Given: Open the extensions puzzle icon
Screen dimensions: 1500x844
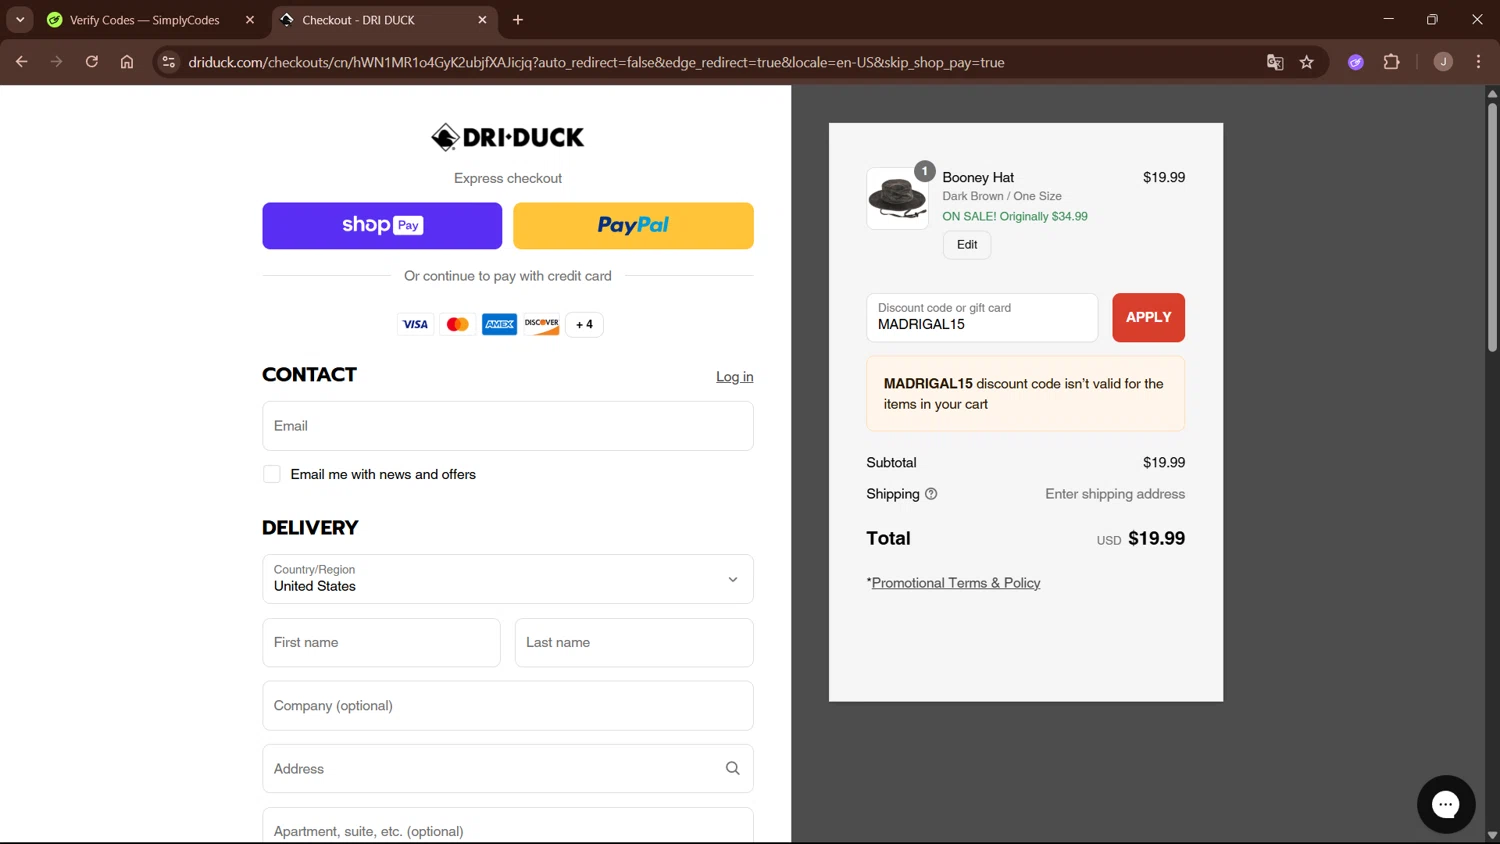Looking at the screenshot, I should pyautogui.click(x=1391, y=62).
